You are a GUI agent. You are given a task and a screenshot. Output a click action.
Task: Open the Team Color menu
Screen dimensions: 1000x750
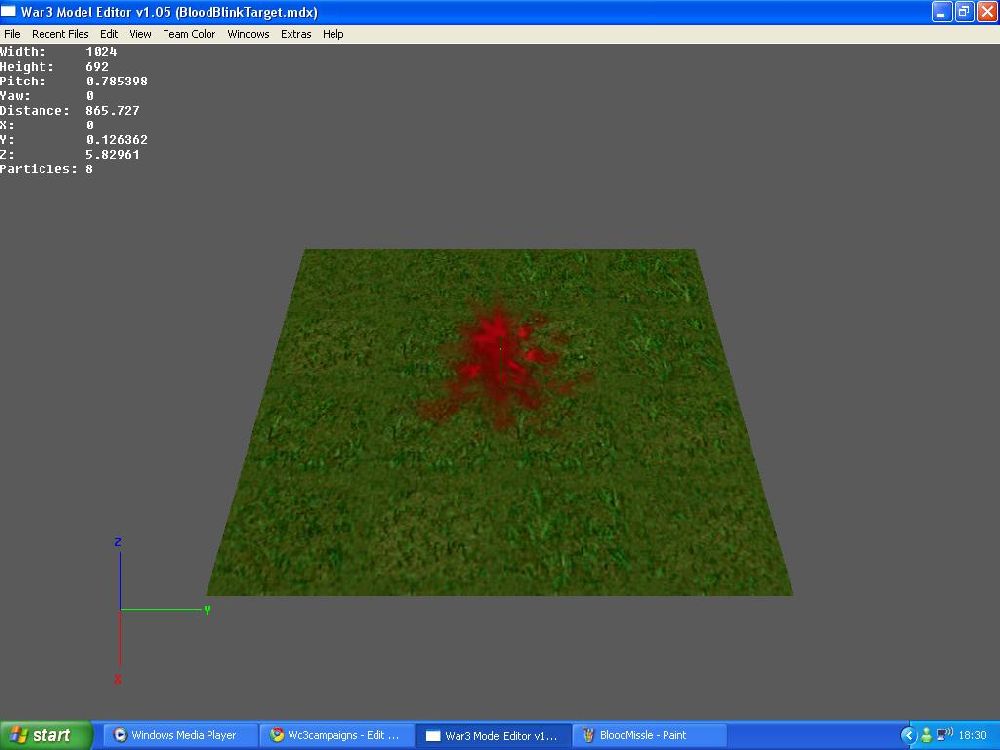point(189,34)
